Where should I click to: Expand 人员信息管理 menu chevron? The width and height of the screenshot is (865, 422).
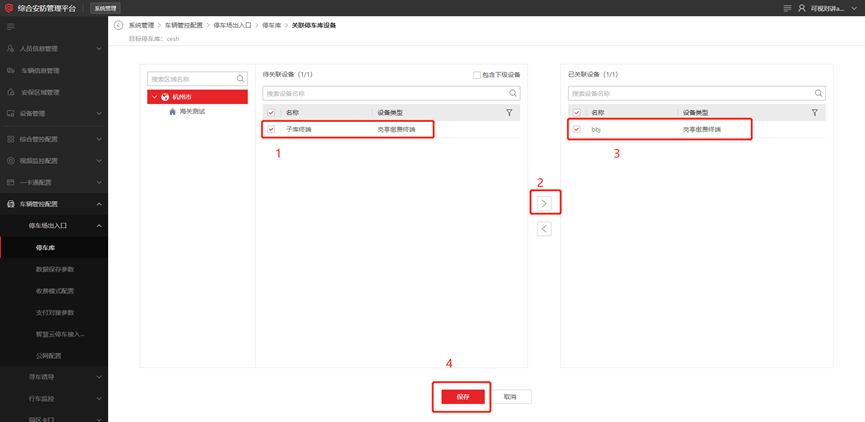pyautogui.click(x=99, y=49)
